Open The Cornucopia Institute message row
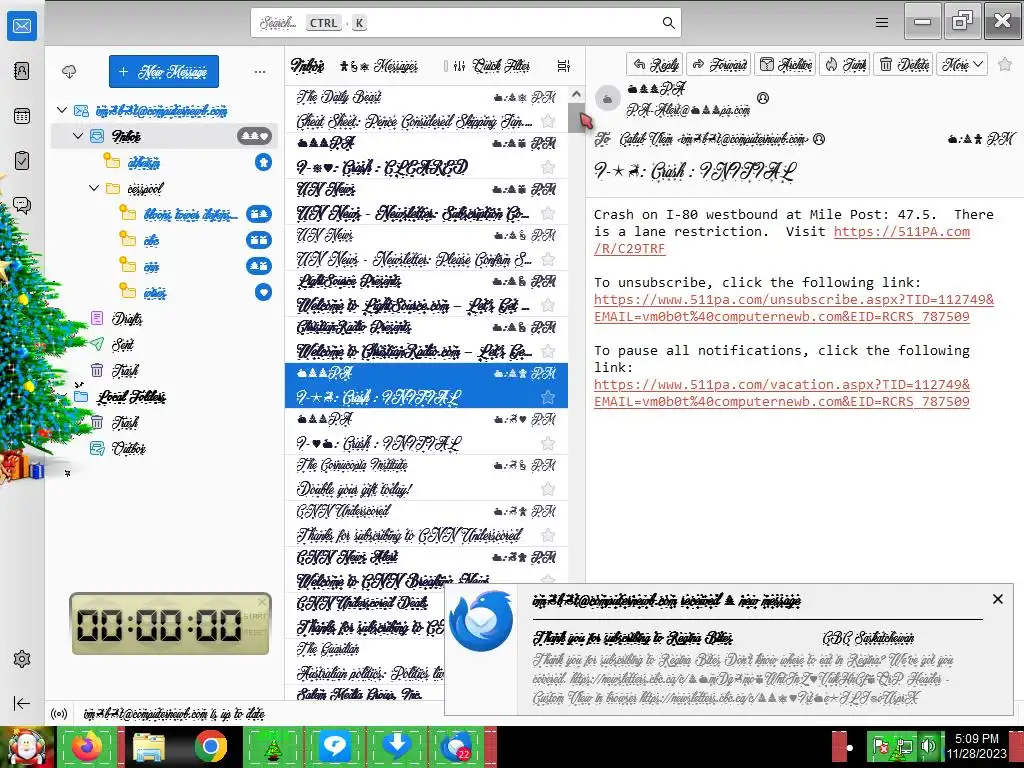The image size is (1024, 768). (426, 477)
